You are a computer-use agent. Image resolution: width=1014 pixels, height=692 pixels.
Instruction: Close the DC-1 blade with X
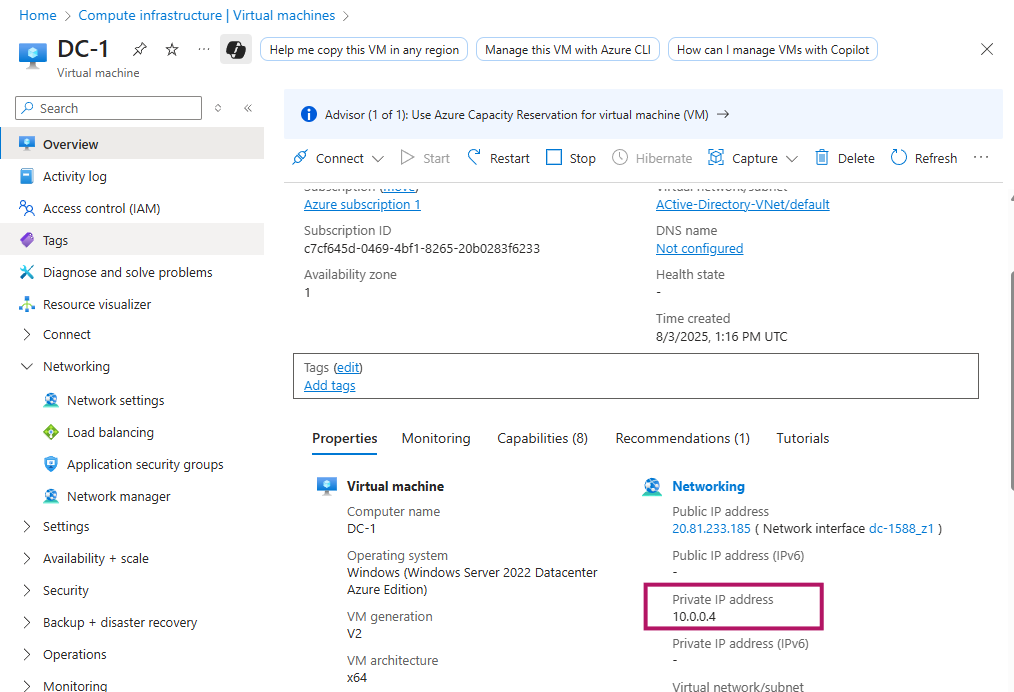(x=986, y=49)
